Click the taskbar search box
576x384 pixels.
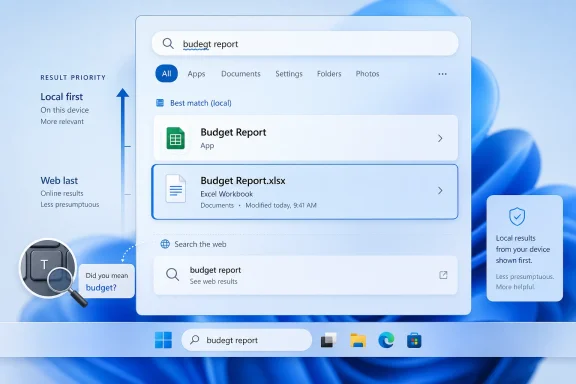[x=246, y=340]
